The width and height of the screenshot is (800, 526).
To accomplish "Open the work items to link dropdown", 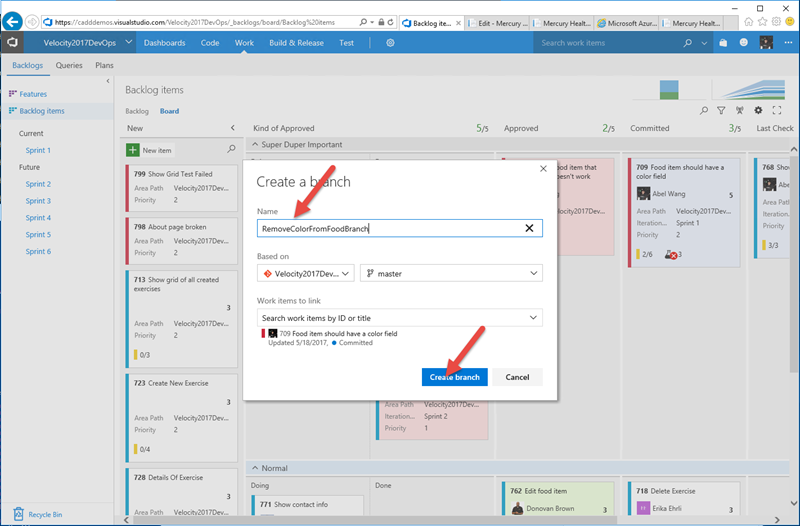I will point(533,318).
